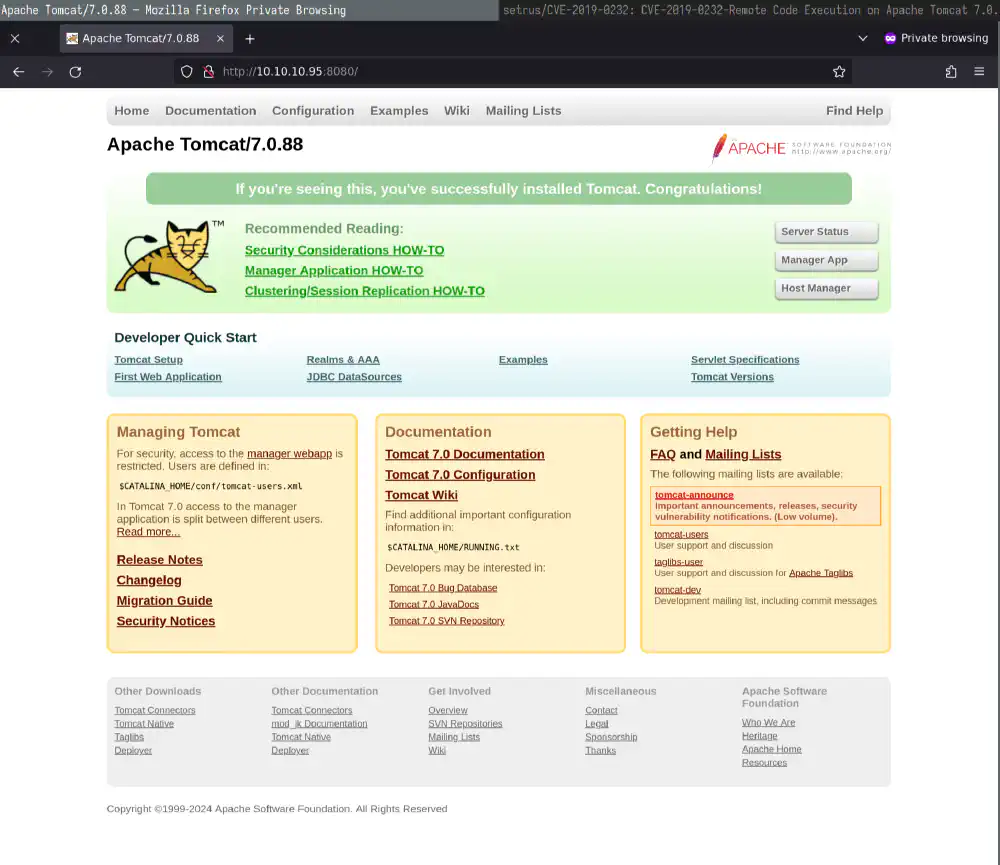Screen dimensions: 1000x865
Task: Click the bookmark star in address bar
Action: point(840,71)
